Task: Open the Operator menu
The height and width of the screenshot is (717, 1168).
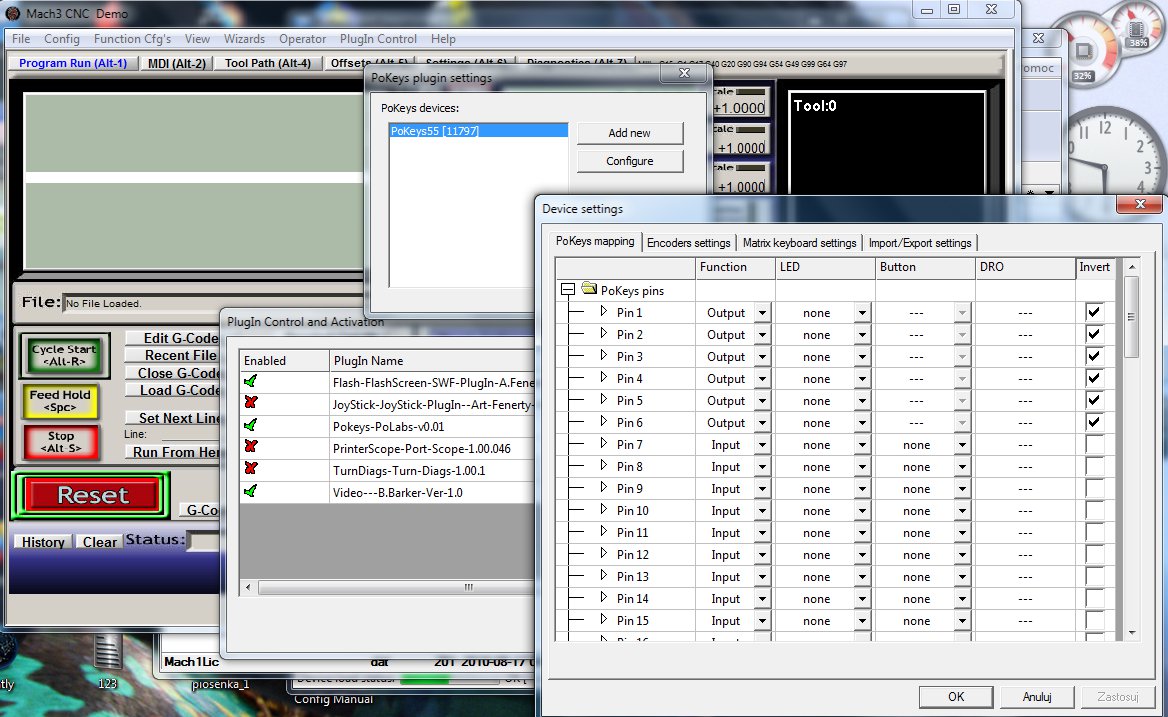Action: (302, 39)
